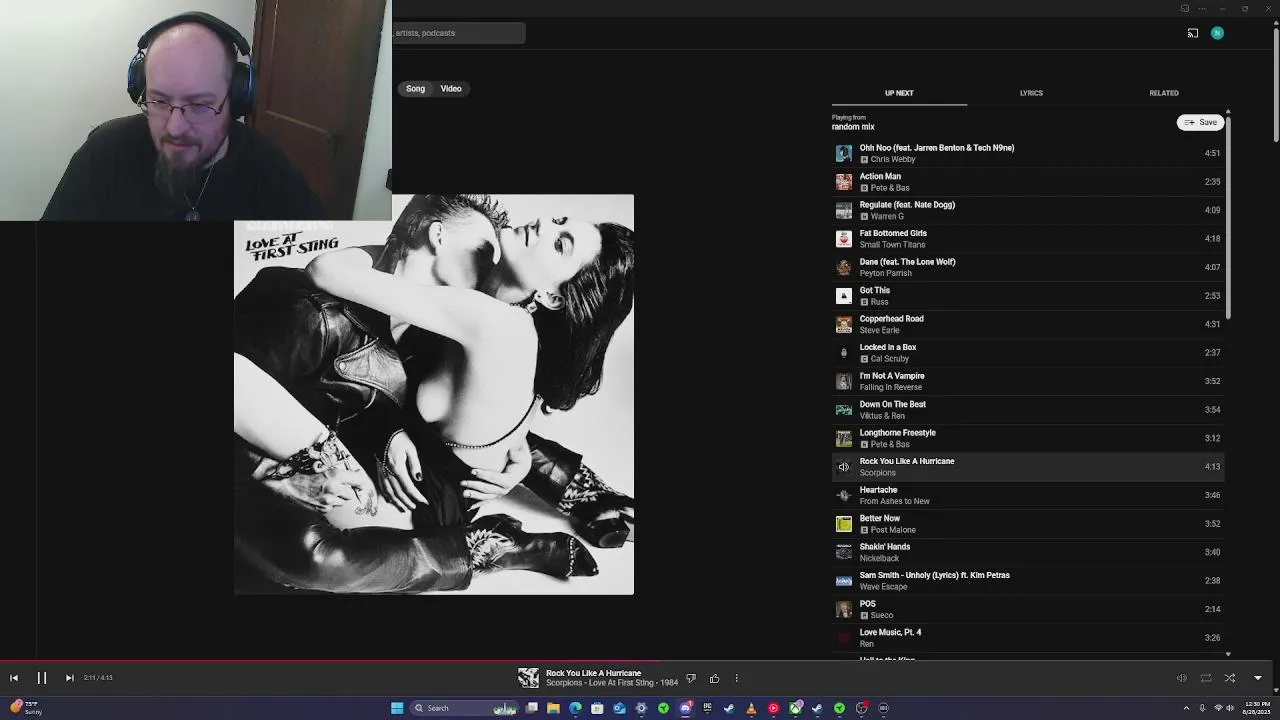1280x720 pixels.
Task: Pause the current song
Action: pyautogui.click(x=42, y=678)
